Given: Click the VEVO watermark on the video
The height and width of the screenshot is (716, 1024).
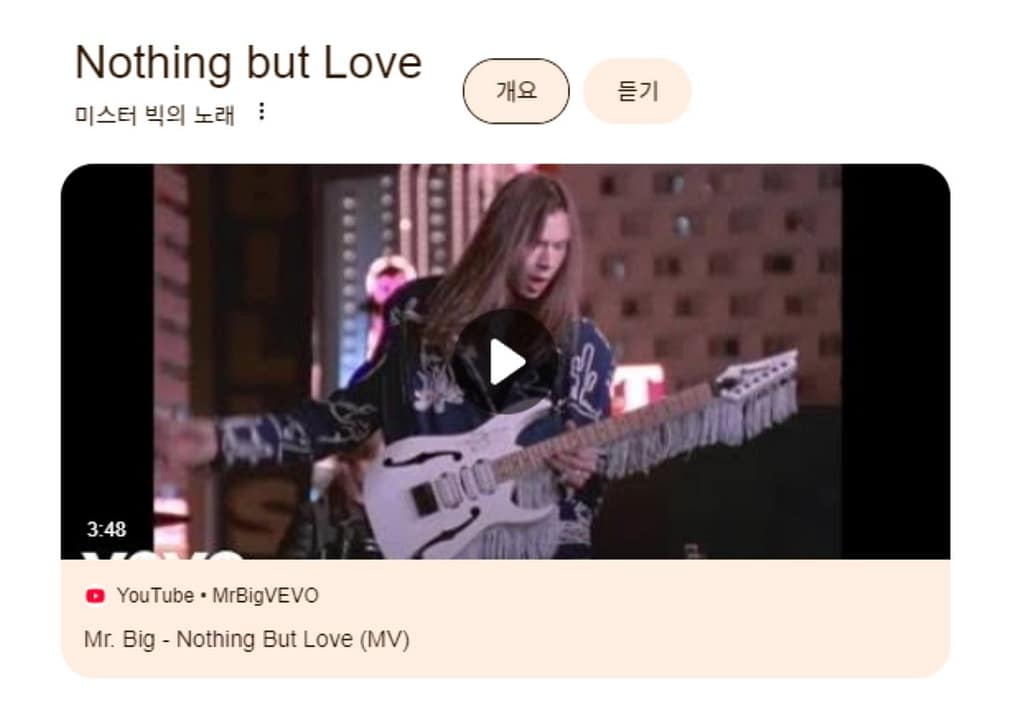Looking at the screenshot, I should (x=161, y=554).
